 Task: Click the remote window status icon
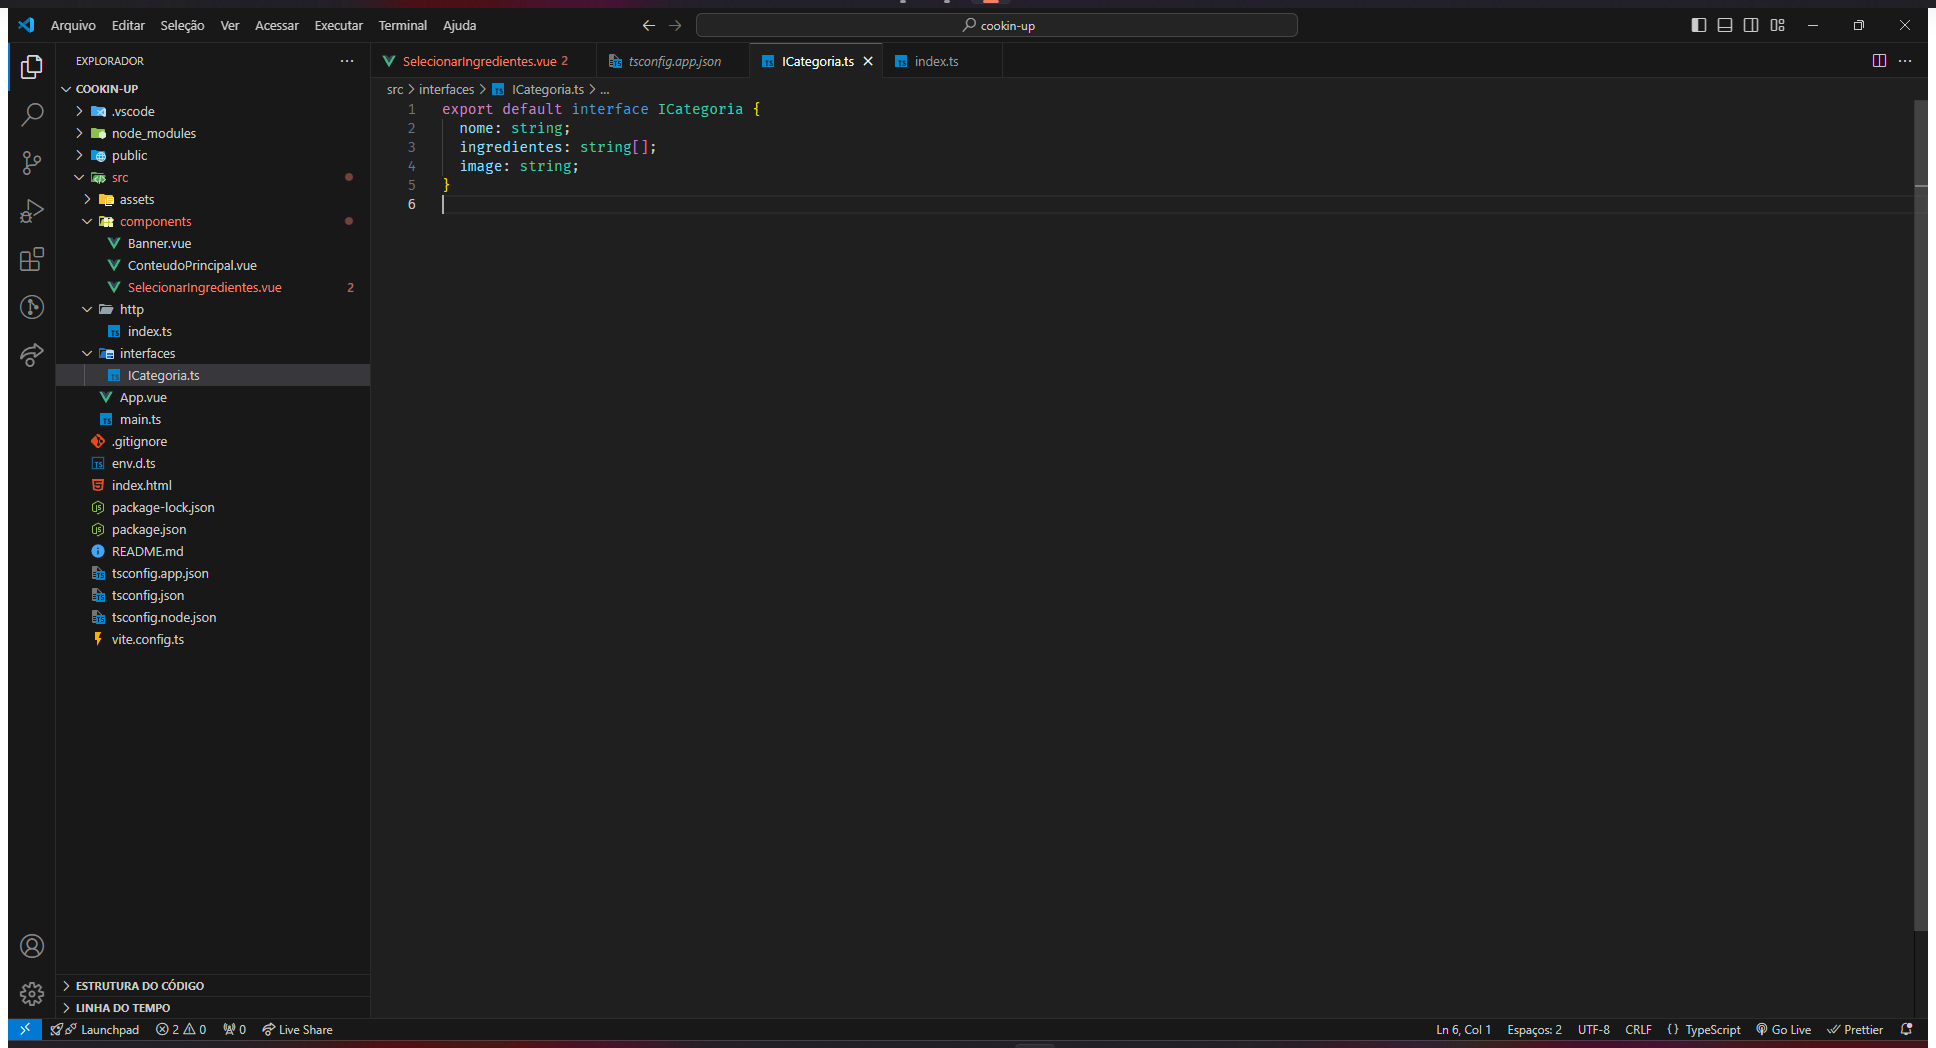25,1029
